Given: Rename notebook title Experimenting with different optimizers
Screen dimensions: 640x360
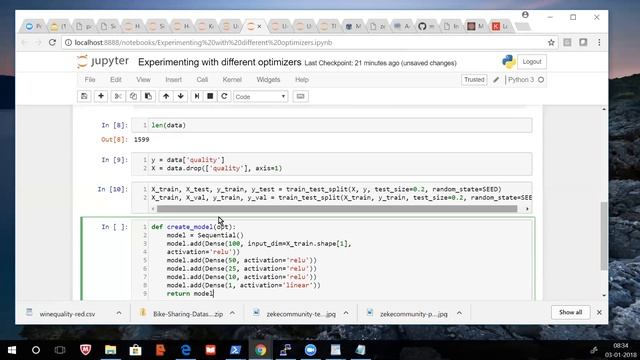Looking at the screenshot, I should pyautogui.click(x=220, y=62).
